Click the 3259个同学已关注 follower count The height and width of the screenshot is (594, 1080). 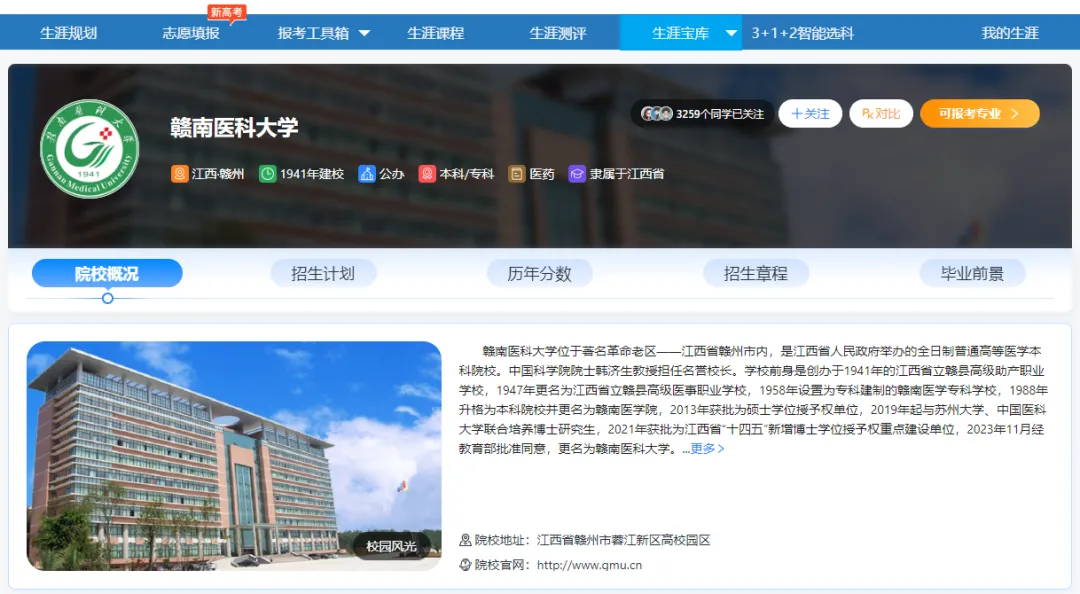coord(720,114)
